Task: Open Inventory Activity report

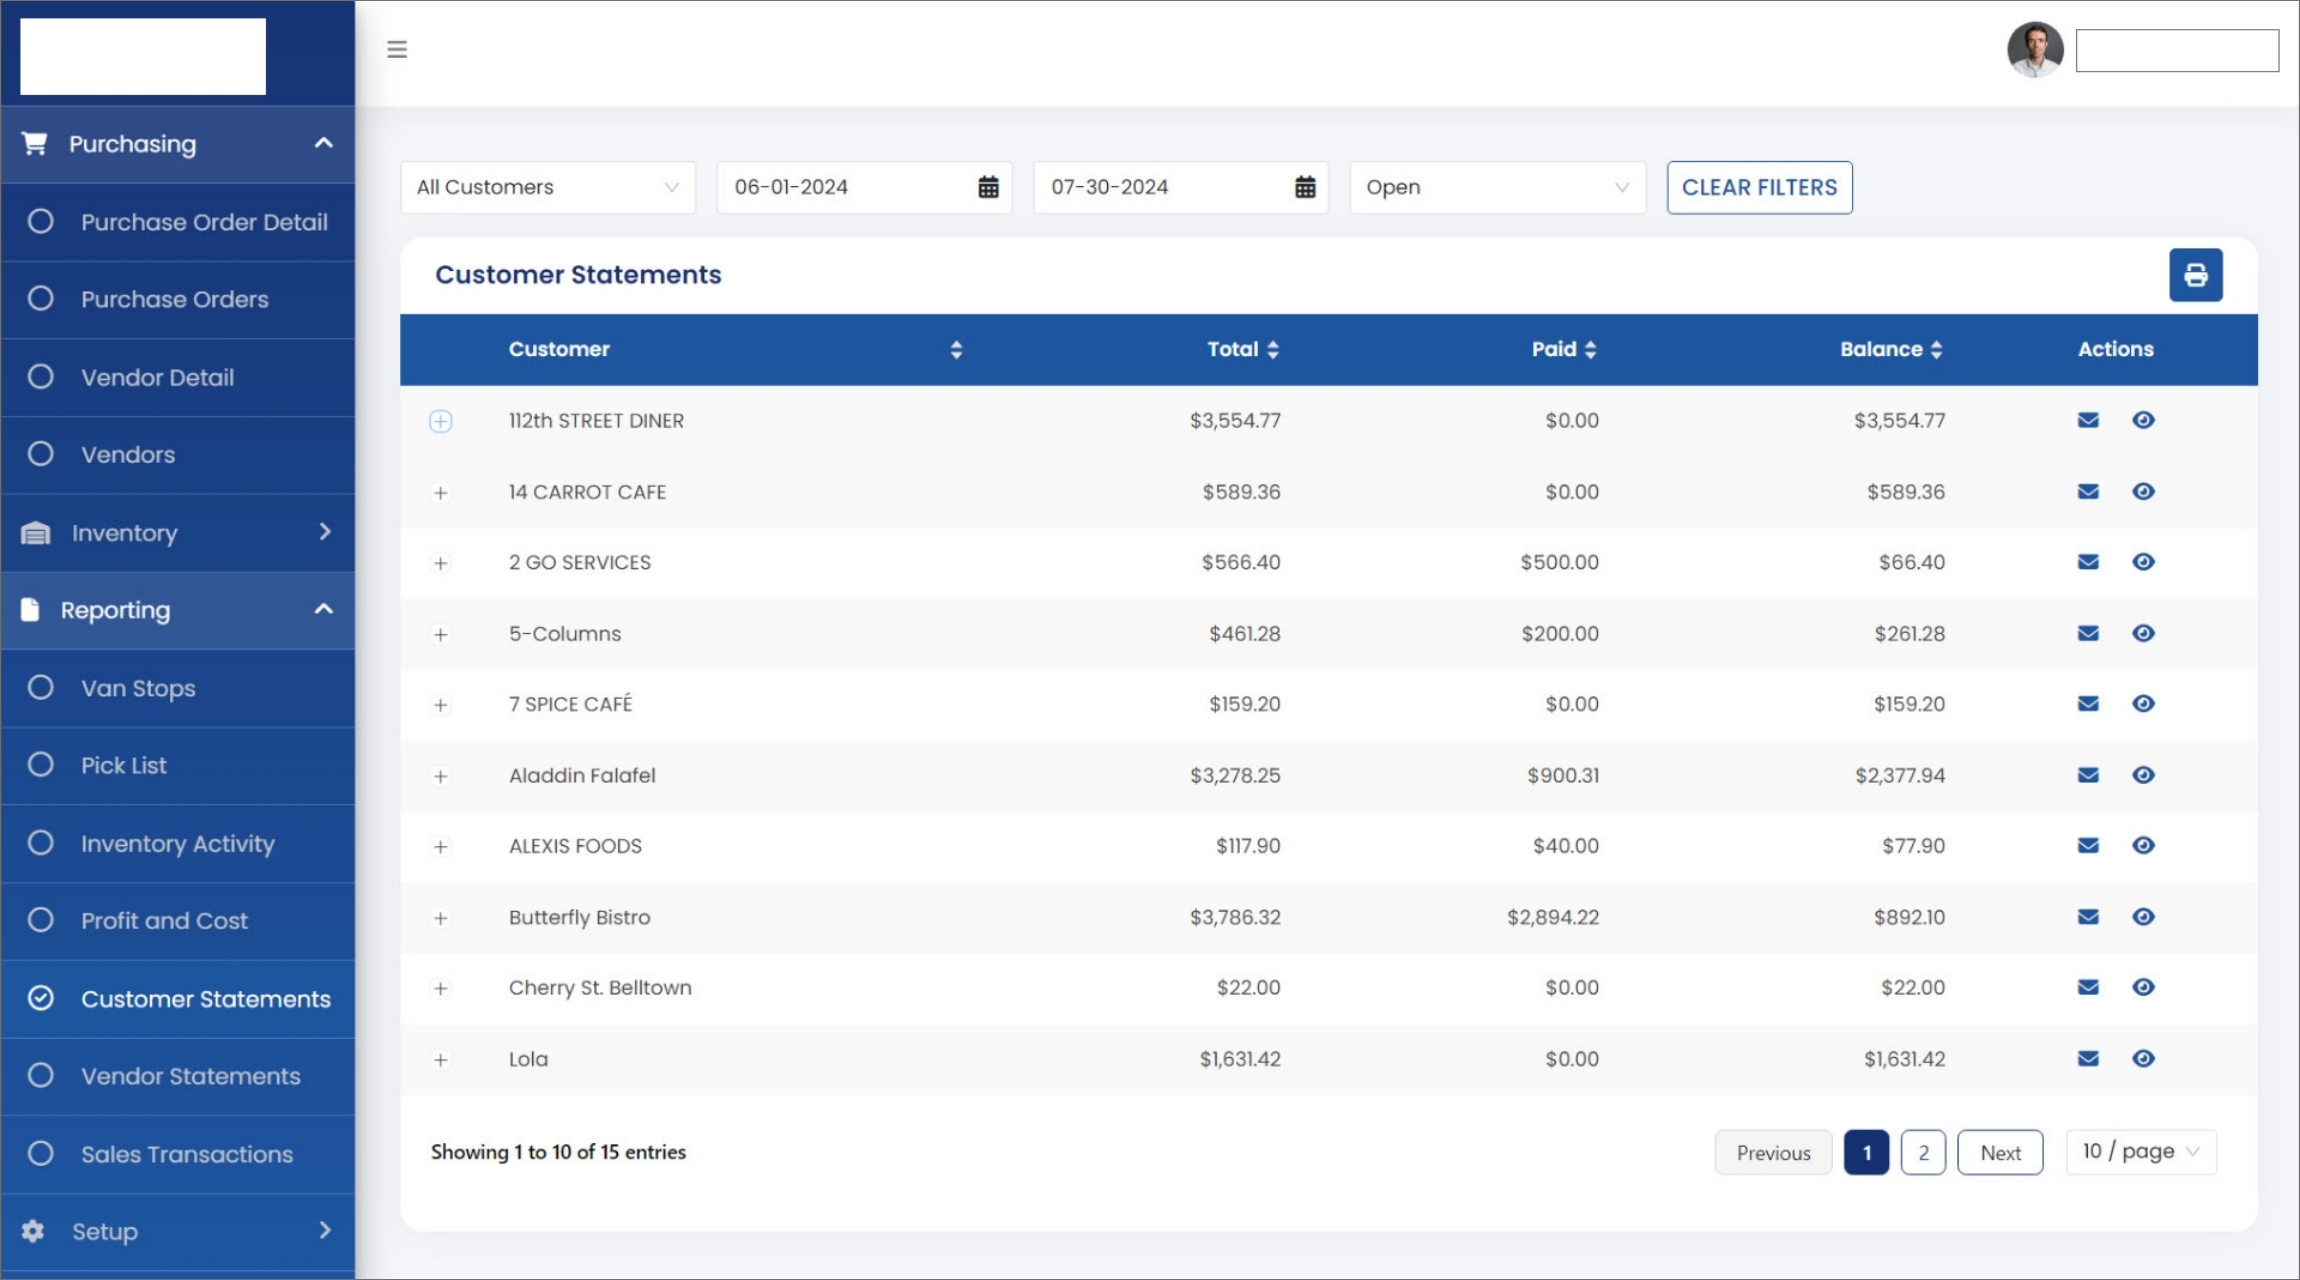Action: [177, 844]
